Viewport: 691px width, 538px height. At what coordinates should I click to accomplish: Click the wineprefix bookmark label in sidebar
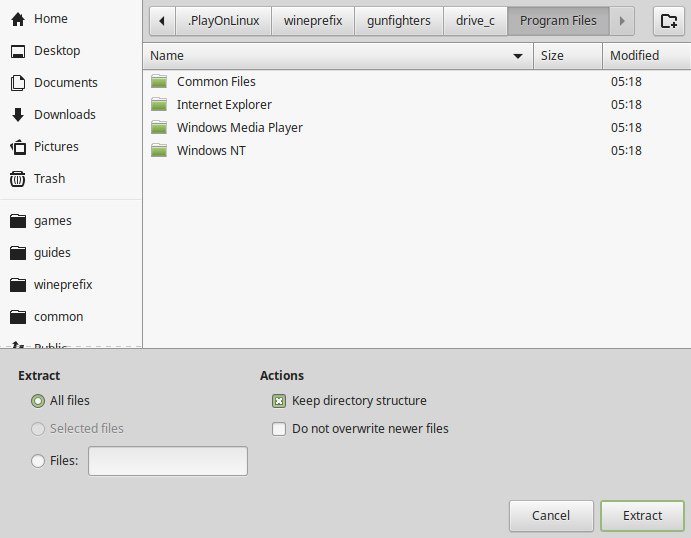coord(63,285)
